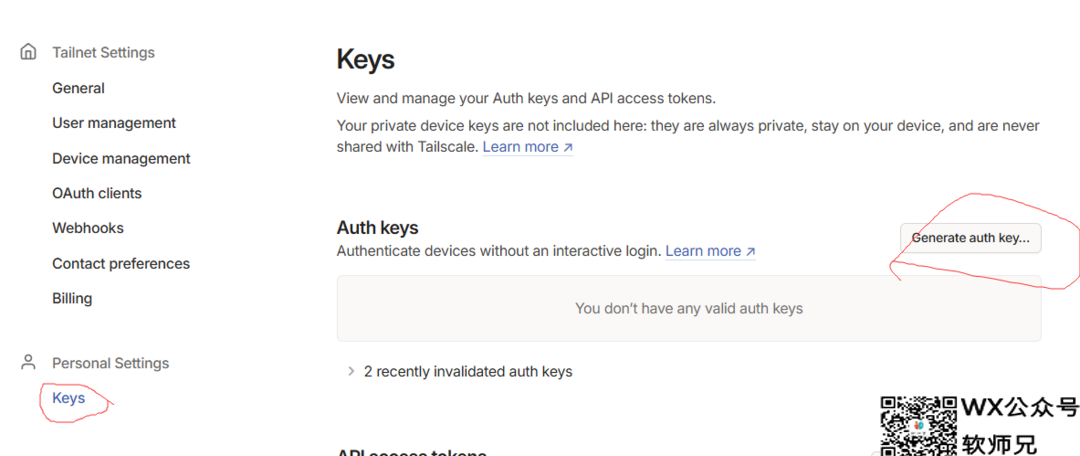Open Device management settings
Viewport: 1080px width, 456px height.
121,158
